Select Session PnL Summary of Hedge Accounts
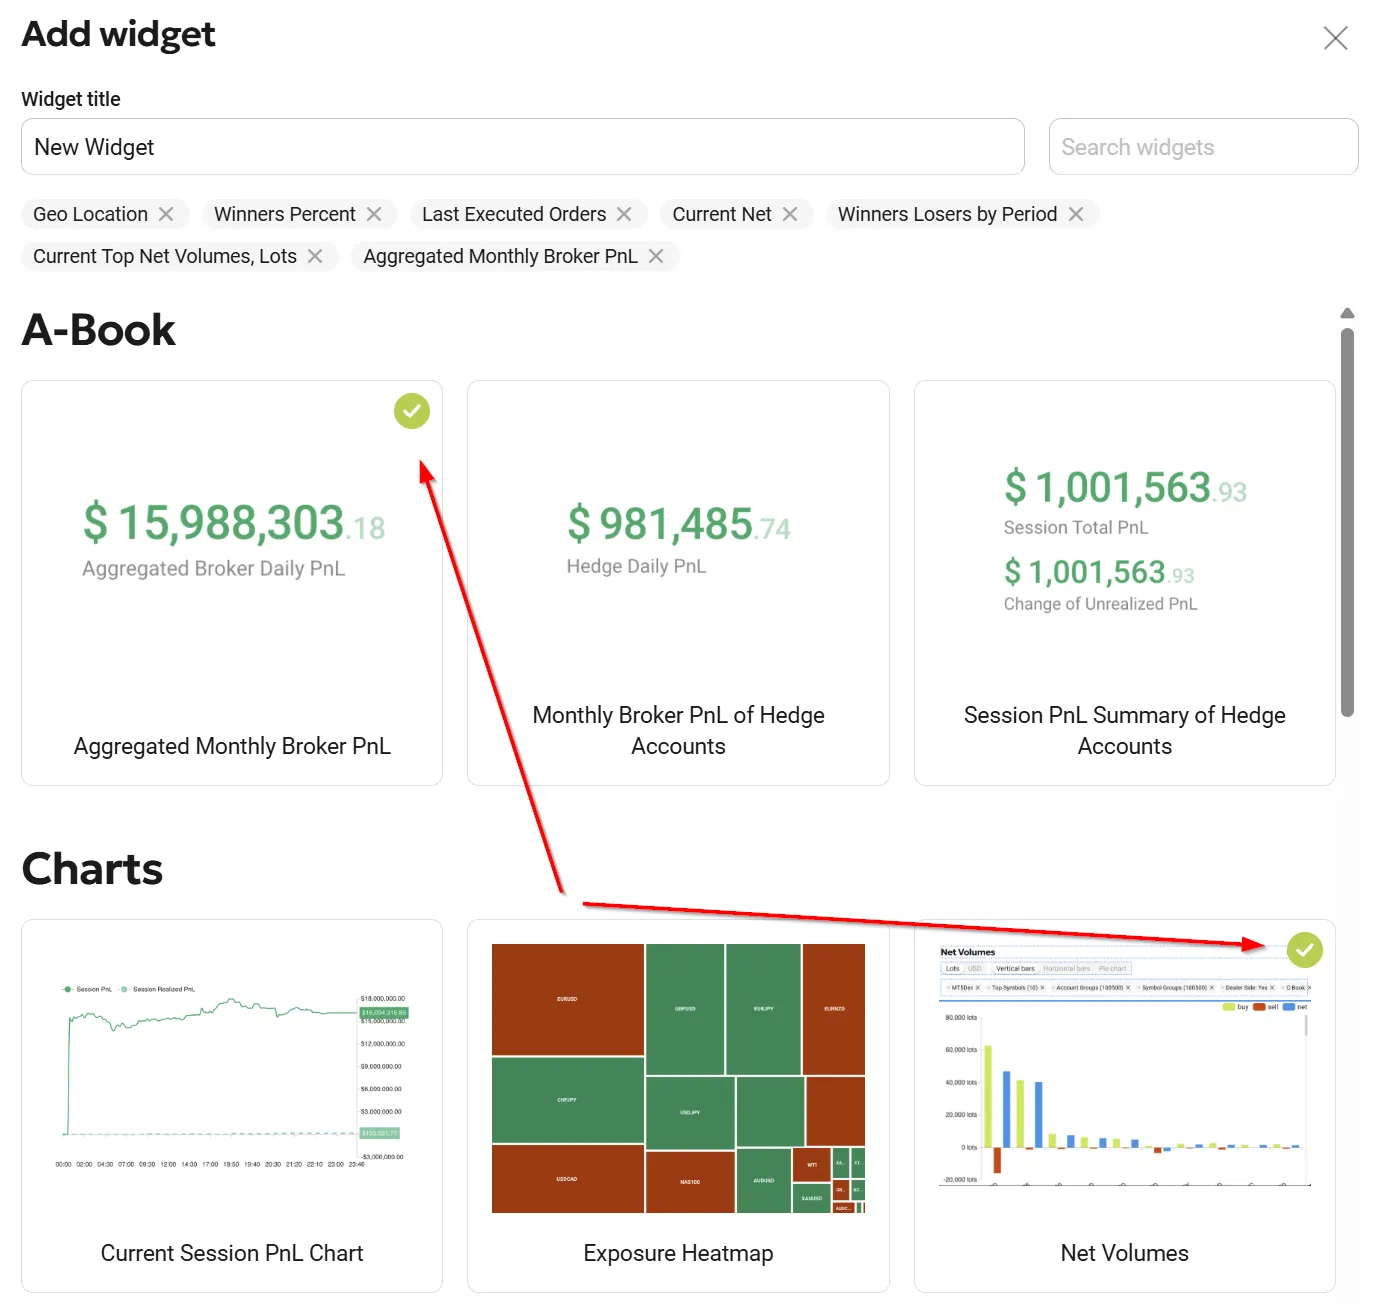The image size is (1376, 1304). (1125, 583)
